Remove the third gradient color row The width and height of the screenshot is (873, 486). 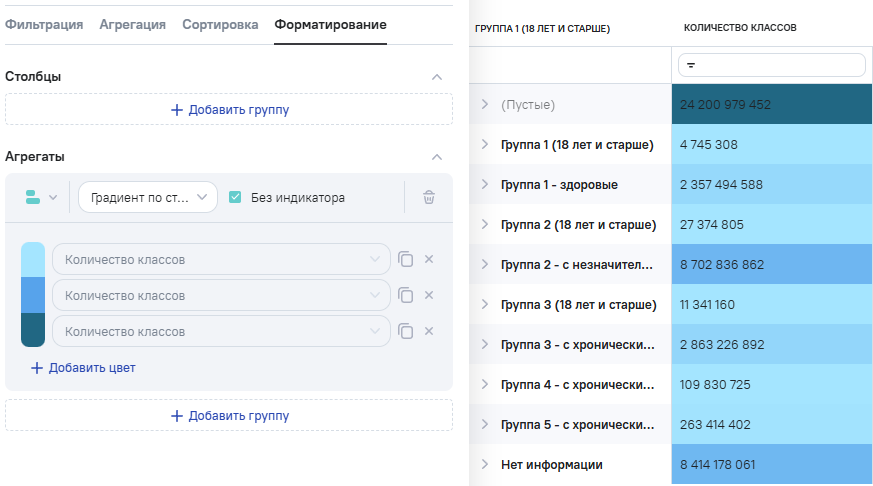pos(429,331)
